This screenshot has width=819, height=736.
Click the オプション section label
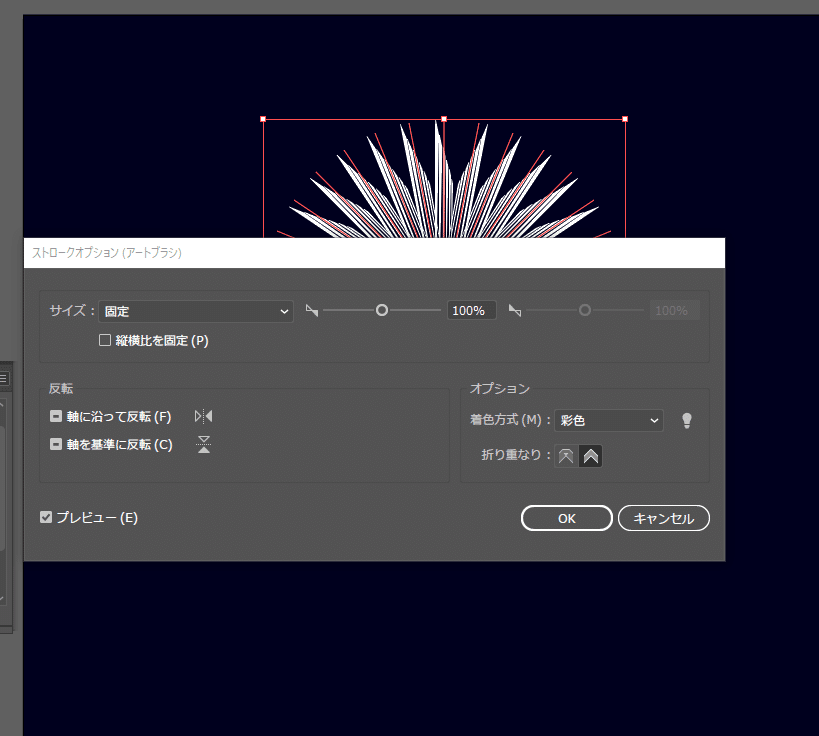[500, 389]
